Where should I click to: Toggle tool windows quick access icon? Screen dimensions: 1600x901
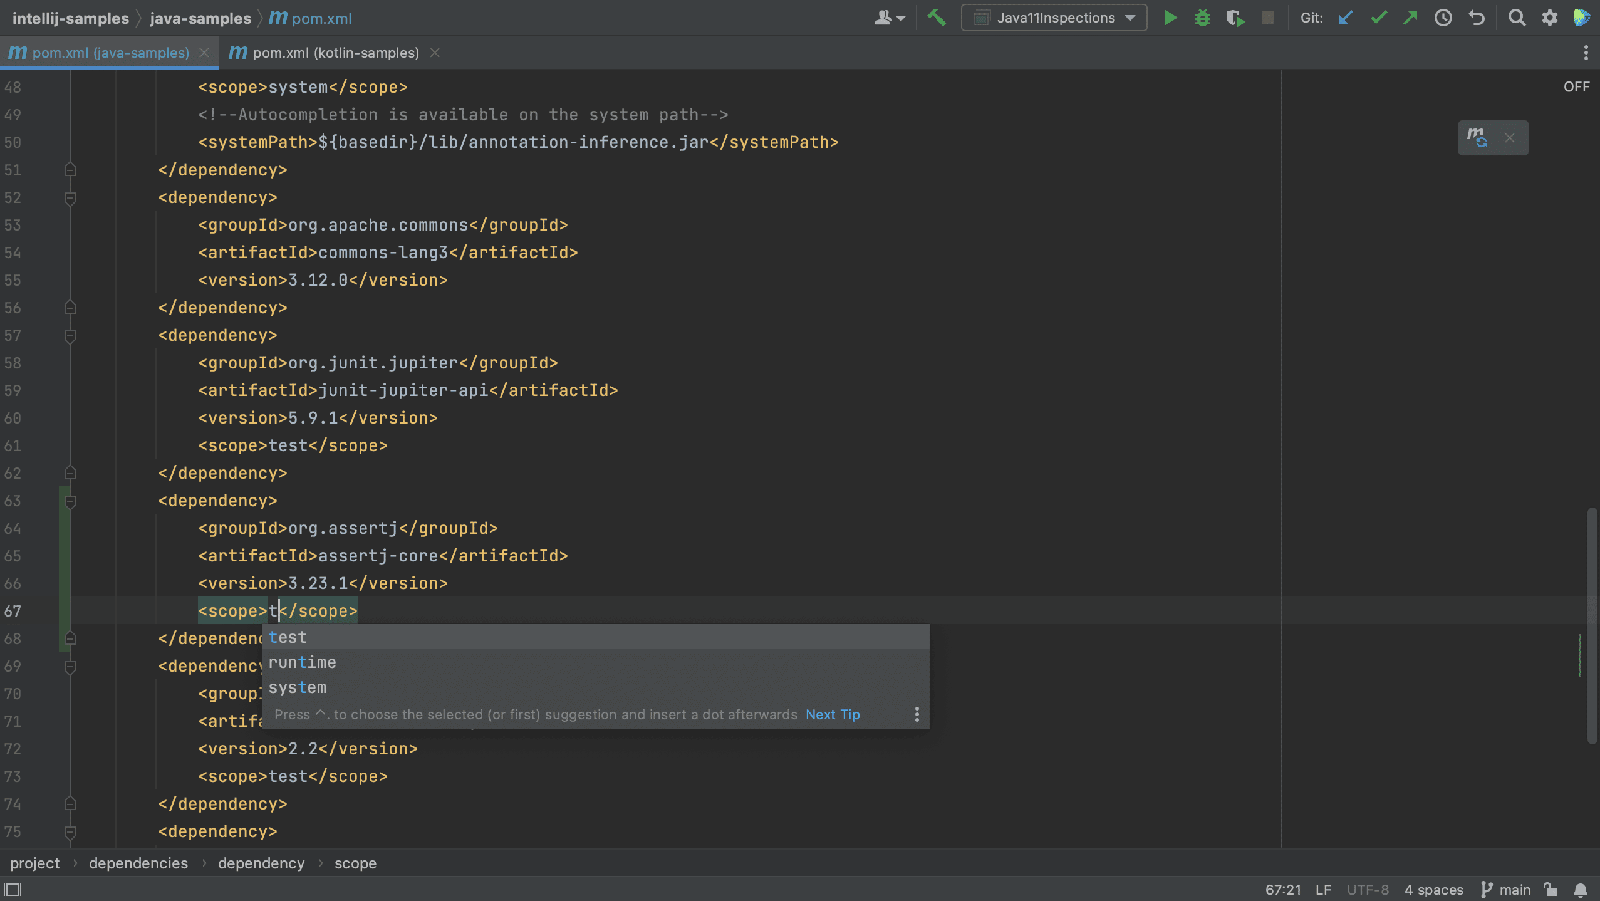[x=13, y=890]
